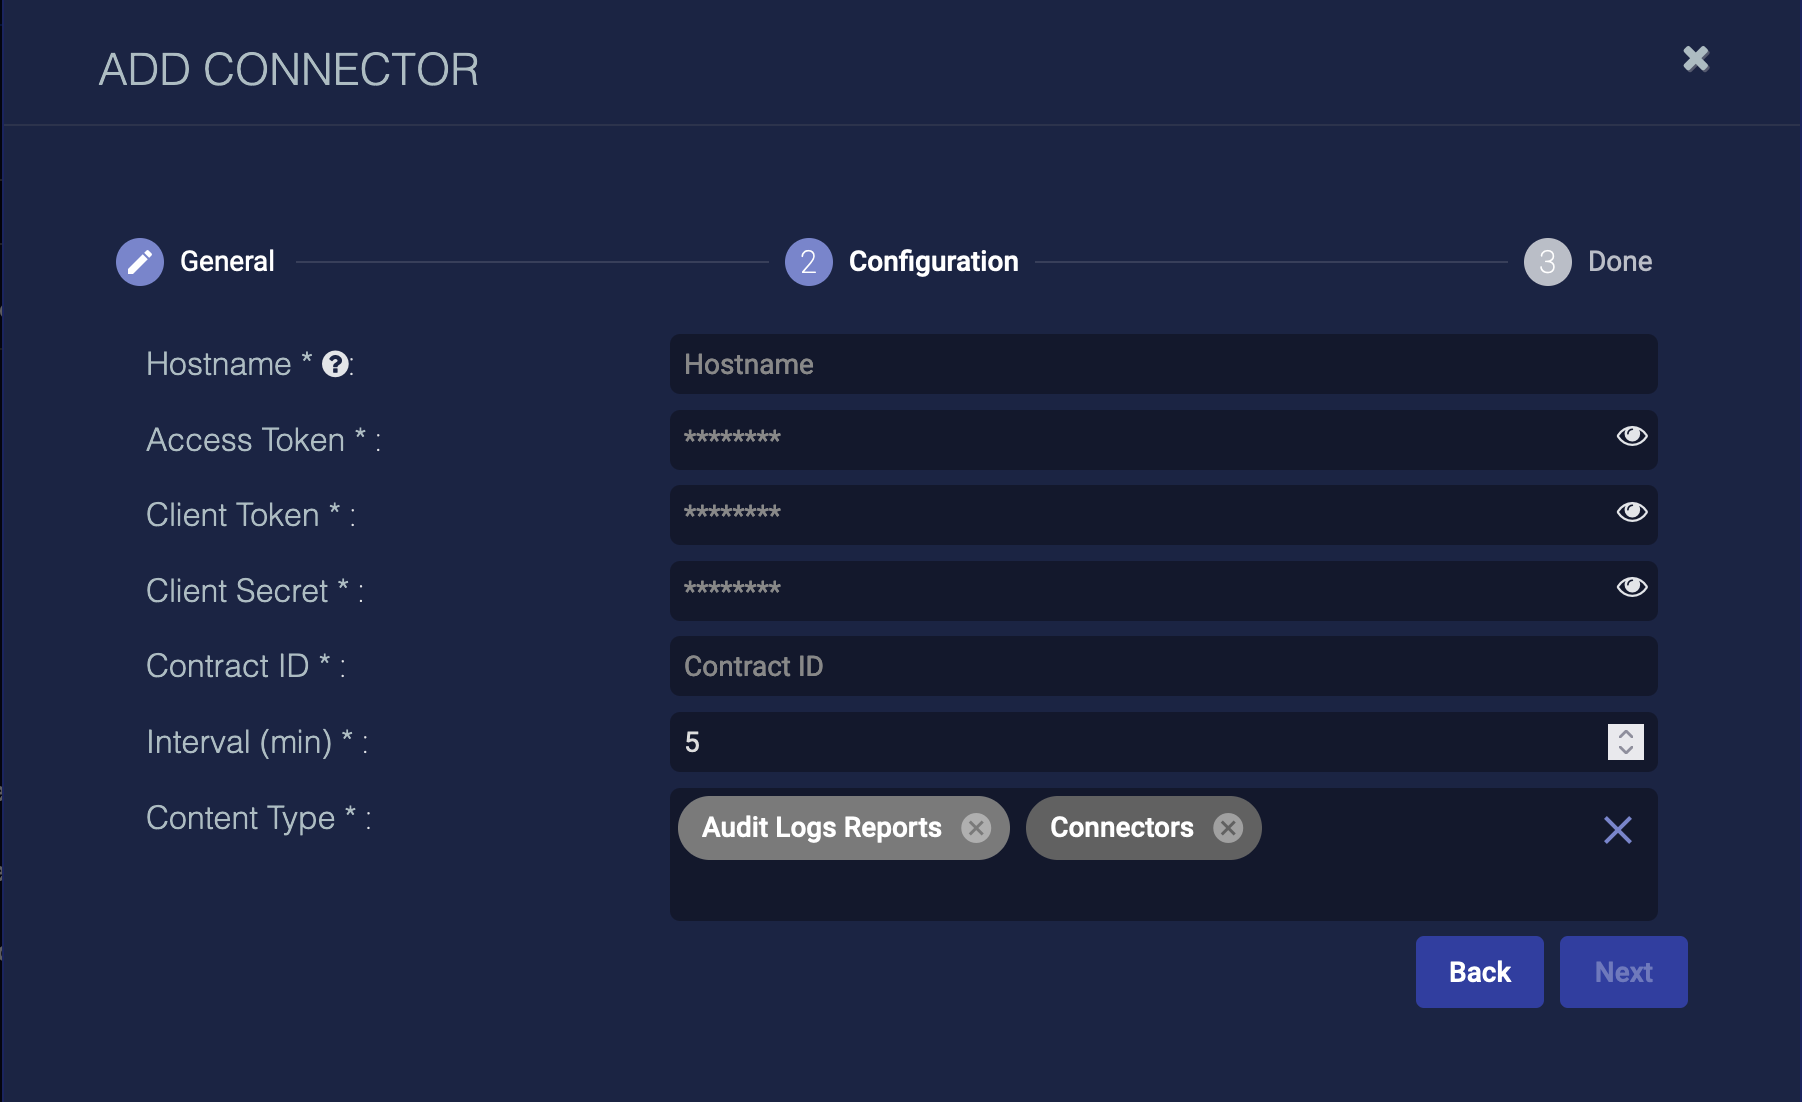This screenshot has width=1802, height=1102.
Task: Click the step 3 Done circle
Action: (x=1547, y=262)
